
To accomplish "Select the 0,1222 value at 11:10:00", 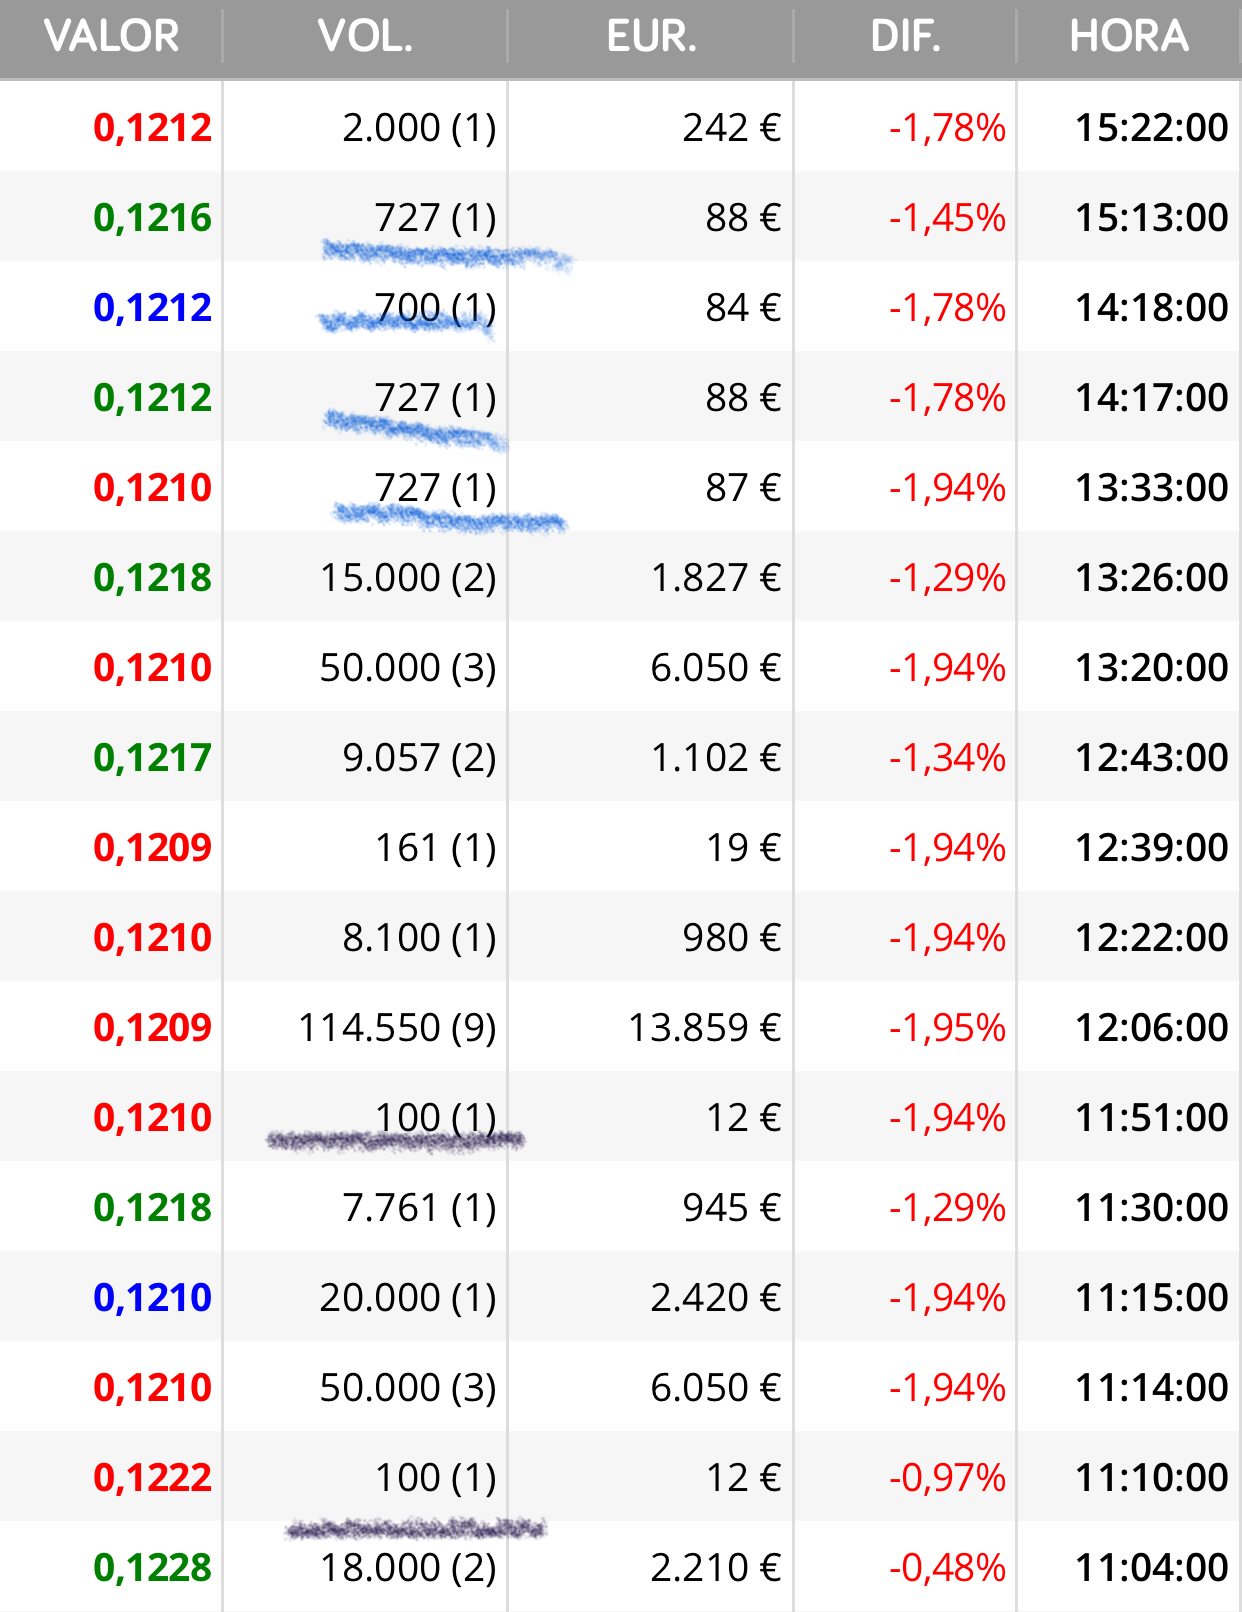I will click(153, 1478).
